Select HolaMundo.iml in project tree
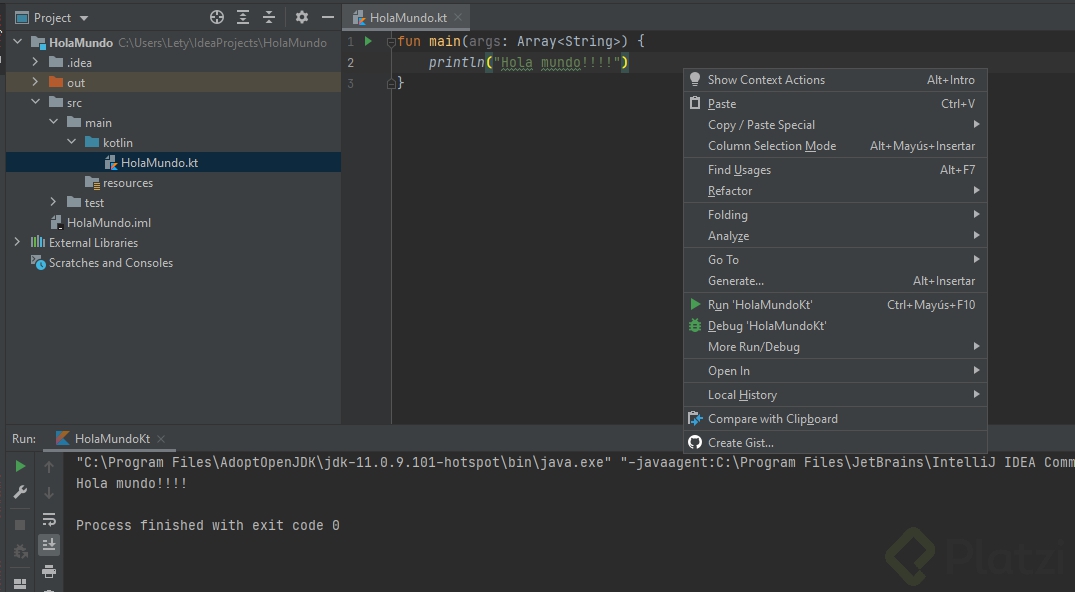The width and height of the screenshot is (1075, 592). [109, 223]
